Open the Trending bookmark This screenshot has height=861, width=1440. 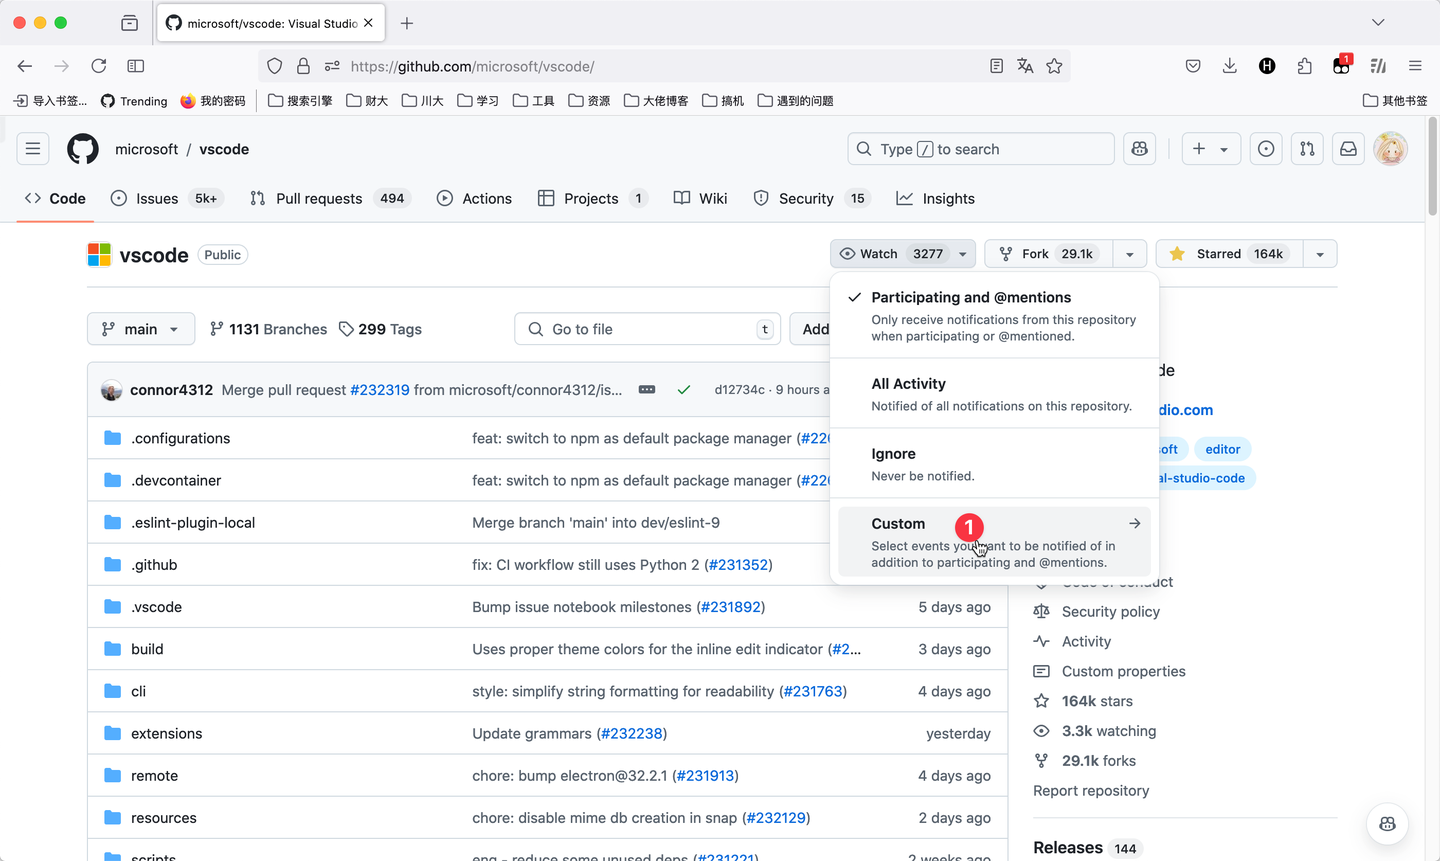(134, 101)
